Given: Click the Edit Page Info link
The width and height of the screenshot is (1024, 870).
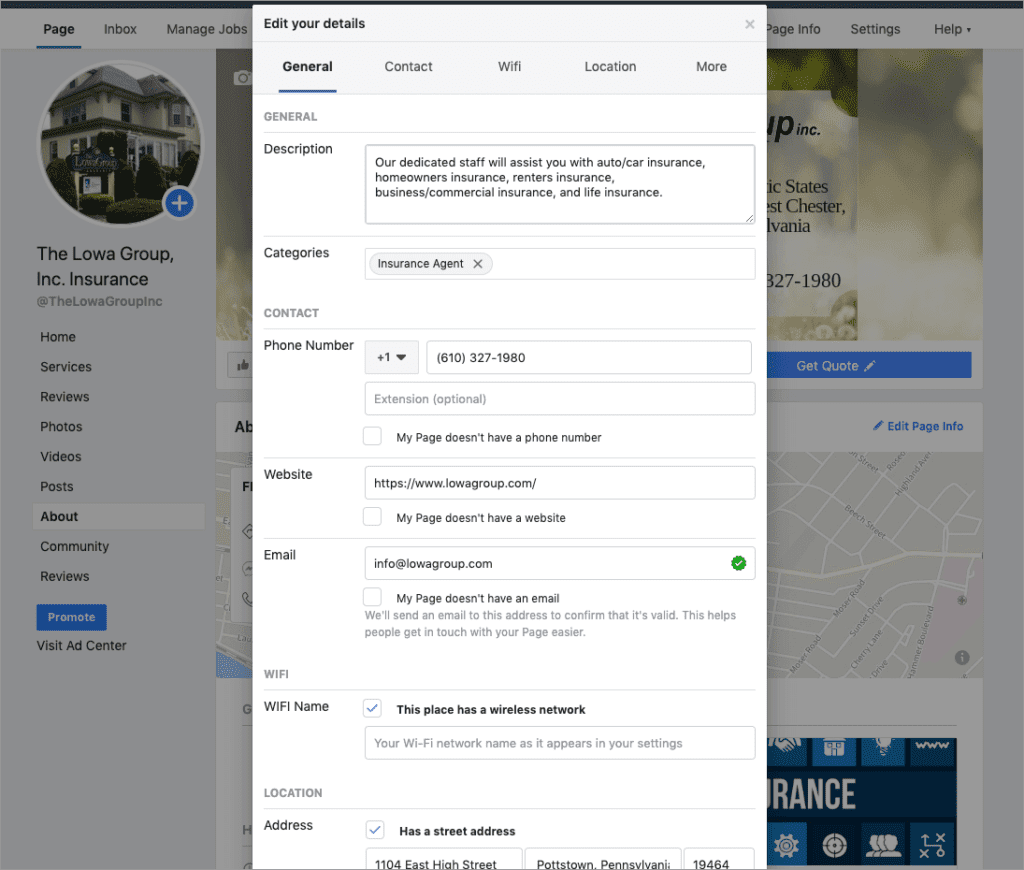Looking at the screenshot, I should click(x=918, y=426).
